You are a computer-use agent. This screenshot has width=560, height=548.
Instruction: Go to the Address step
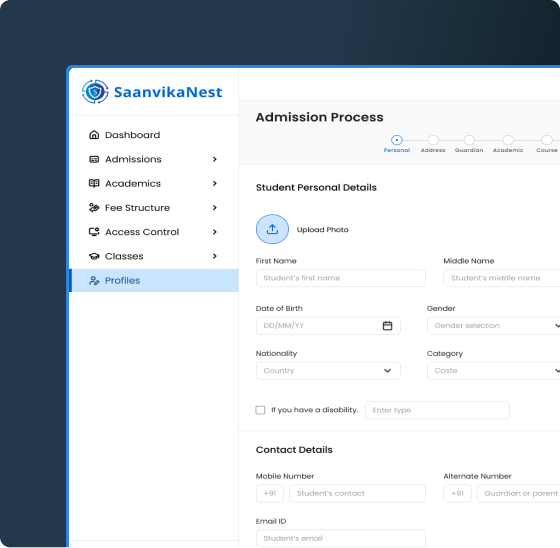[x=433, y=140]
